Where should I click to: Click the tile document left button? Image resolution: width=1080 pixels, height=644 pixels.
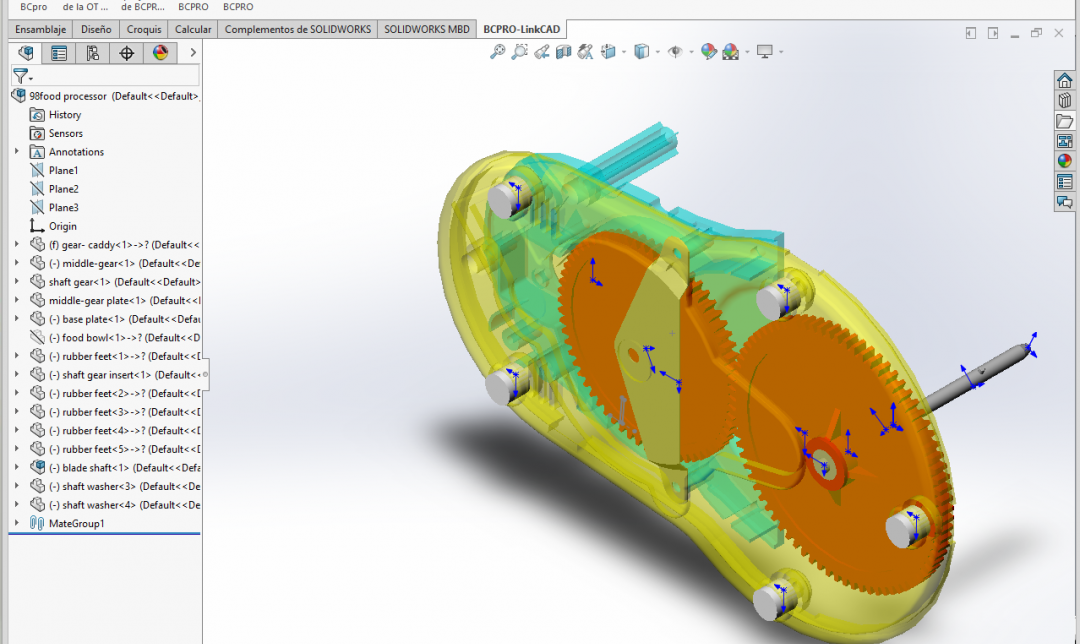click(970, 33)
